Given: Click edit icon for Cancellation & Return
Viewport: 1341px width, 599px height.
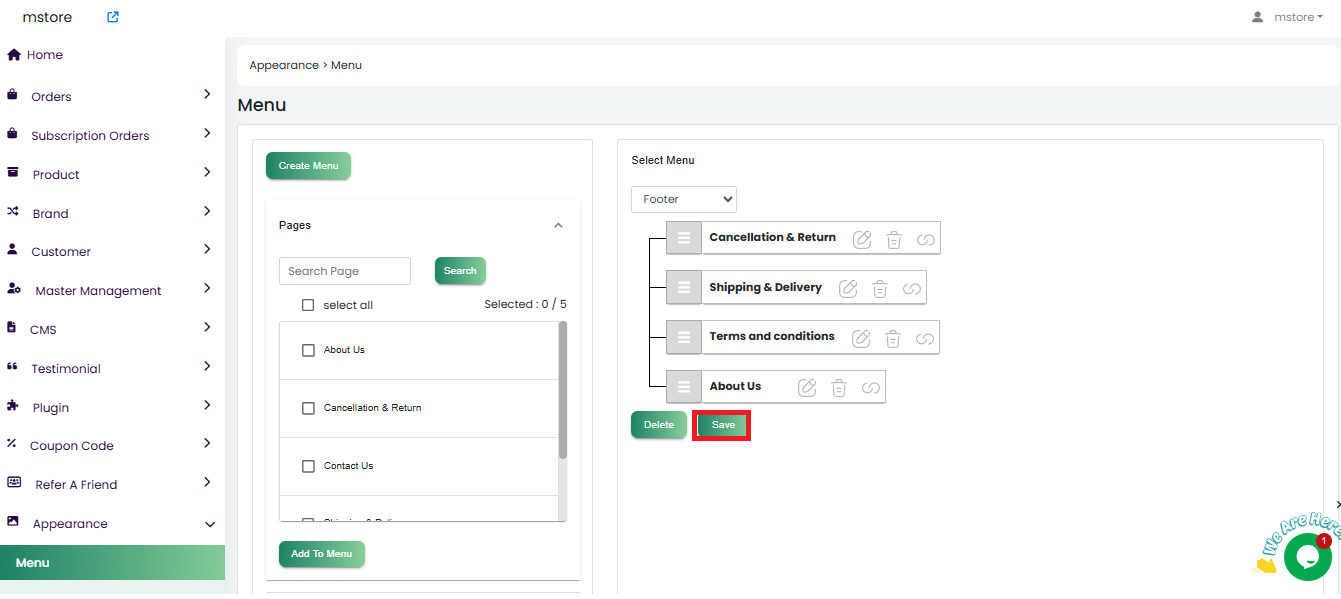Looking at the screenshot, I should point(862,239).
